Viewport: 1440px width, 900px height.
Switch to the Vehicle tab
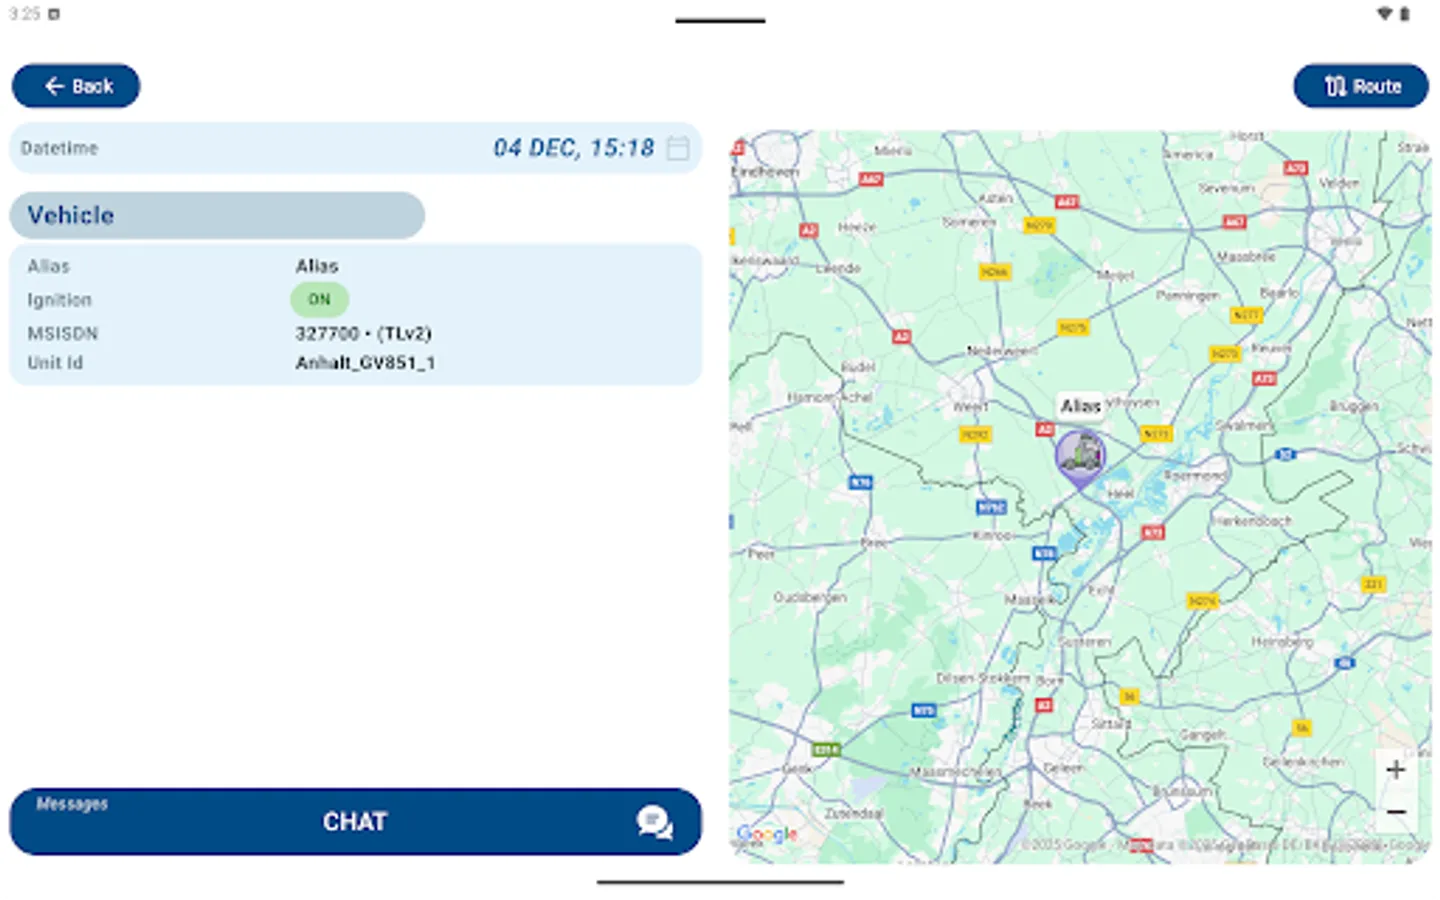click(x=216, y=215)
